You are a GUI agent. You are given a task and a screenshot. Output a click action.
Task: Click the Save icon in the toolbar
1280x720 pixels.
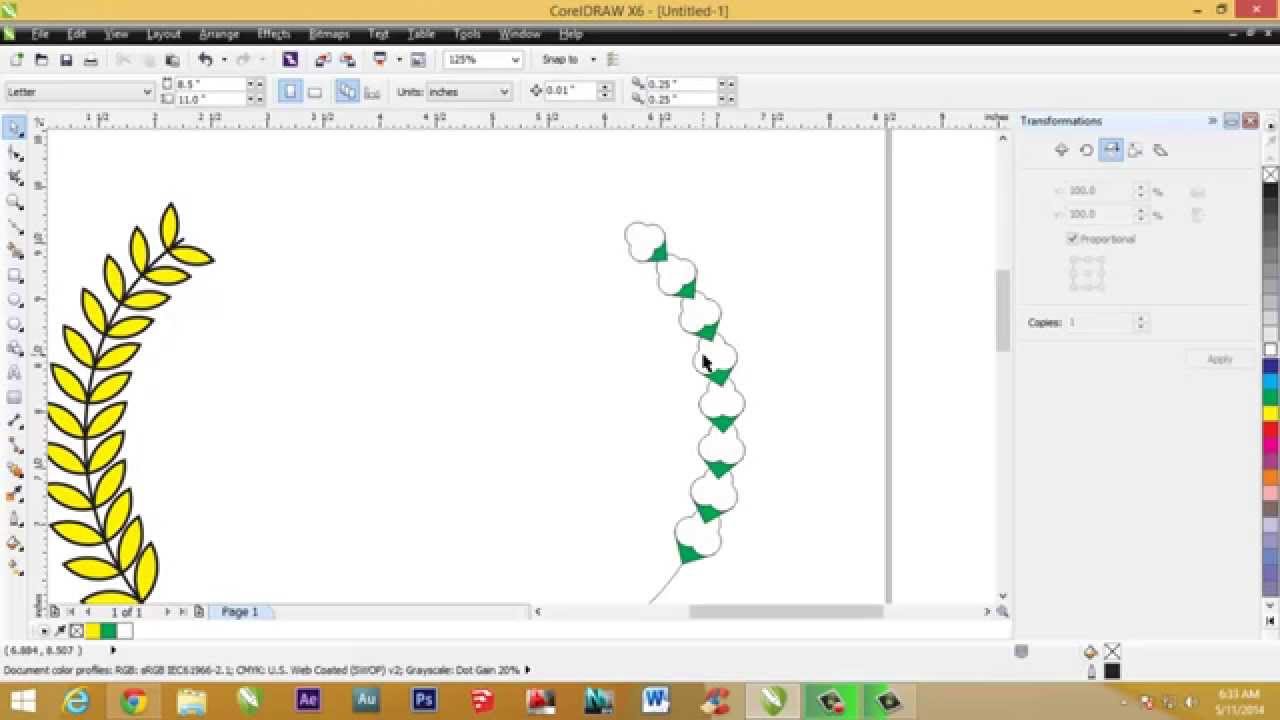(x=66, y=60)
